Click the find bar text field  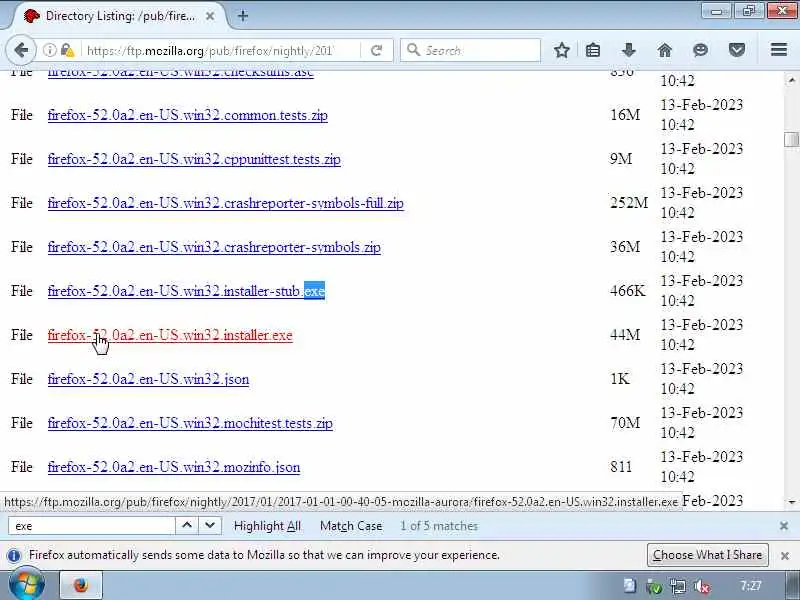point(92,526)
